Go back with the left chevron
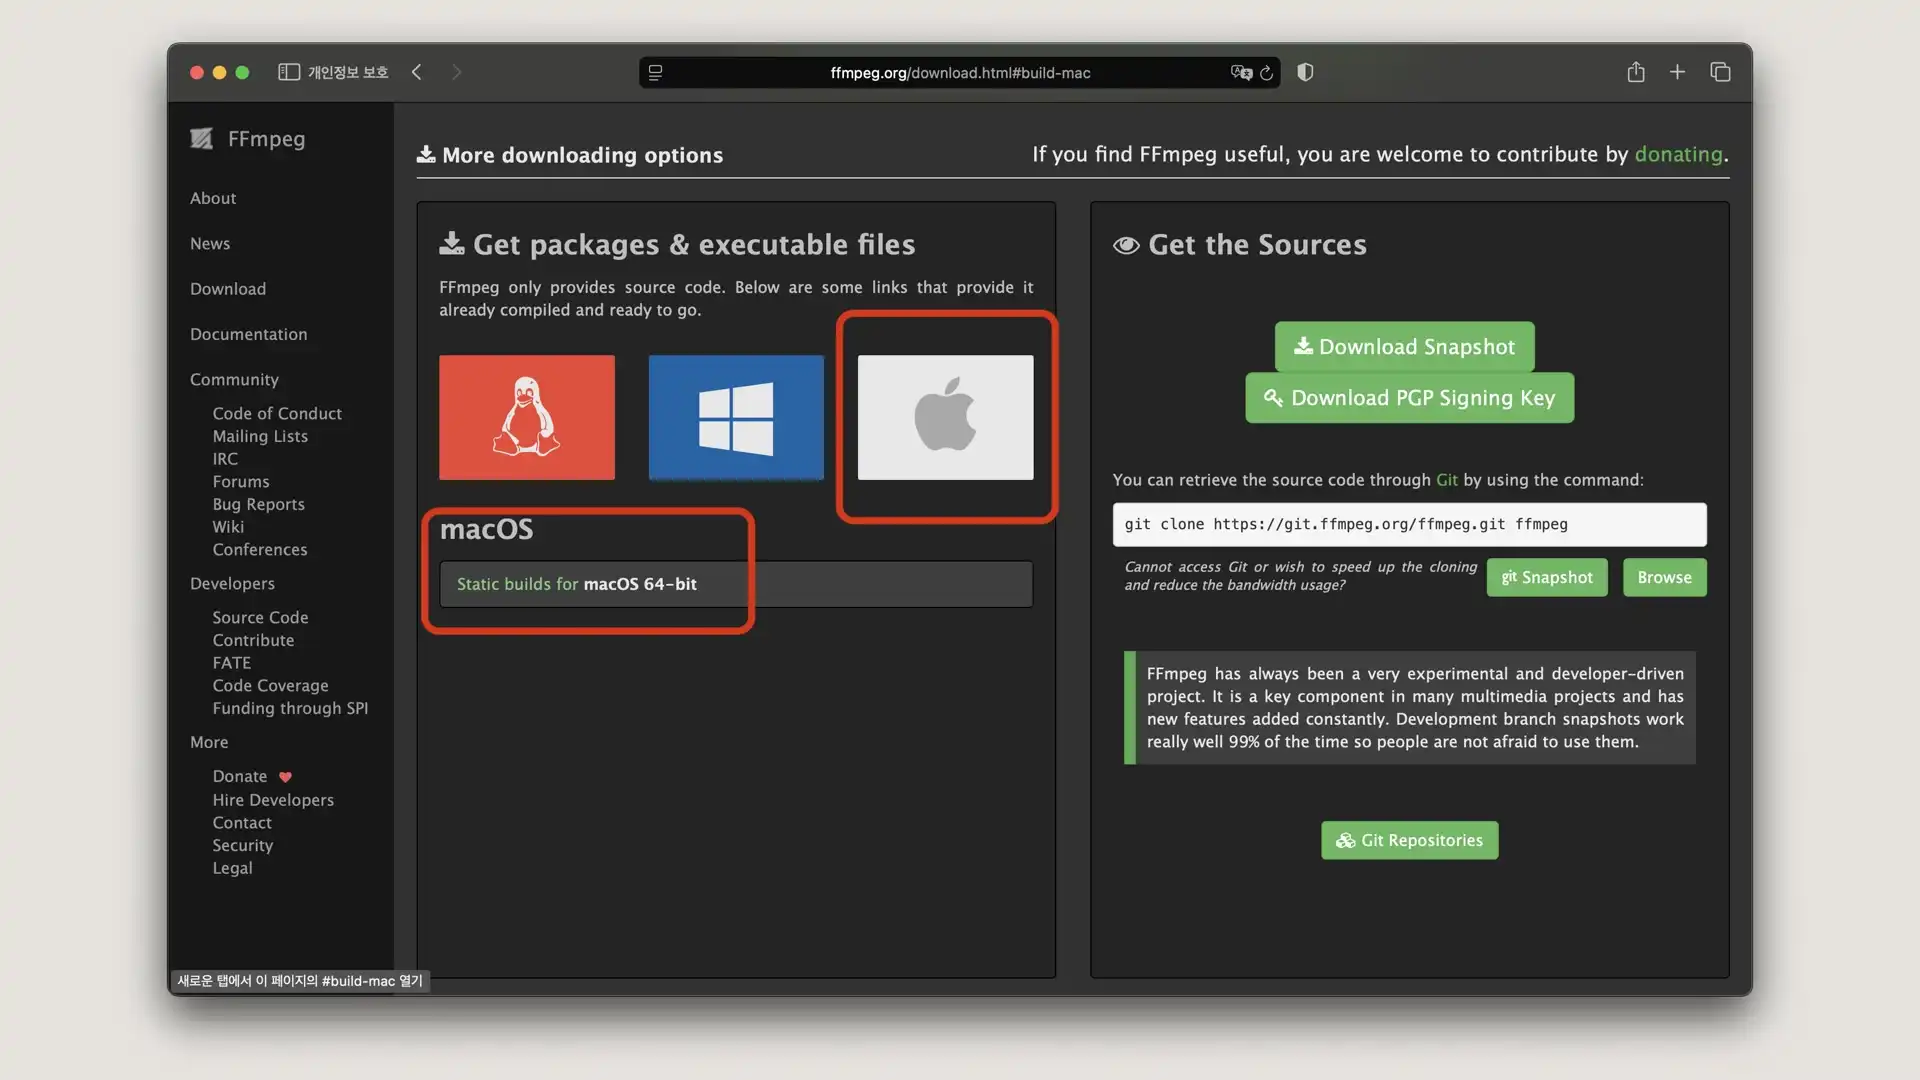Viewport: 1920px width, 1080px height. click(417, 72)
